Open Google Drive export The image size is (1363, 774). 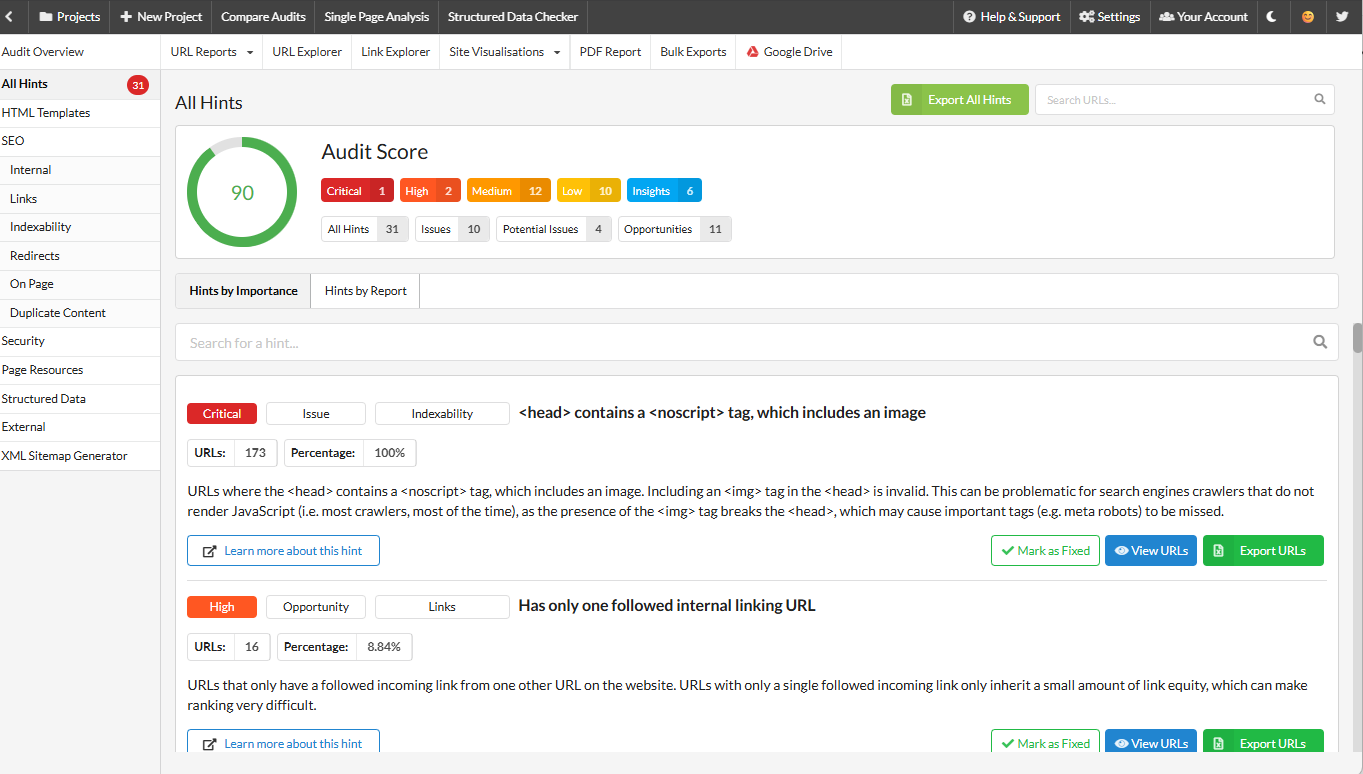(x=788, y=52)
